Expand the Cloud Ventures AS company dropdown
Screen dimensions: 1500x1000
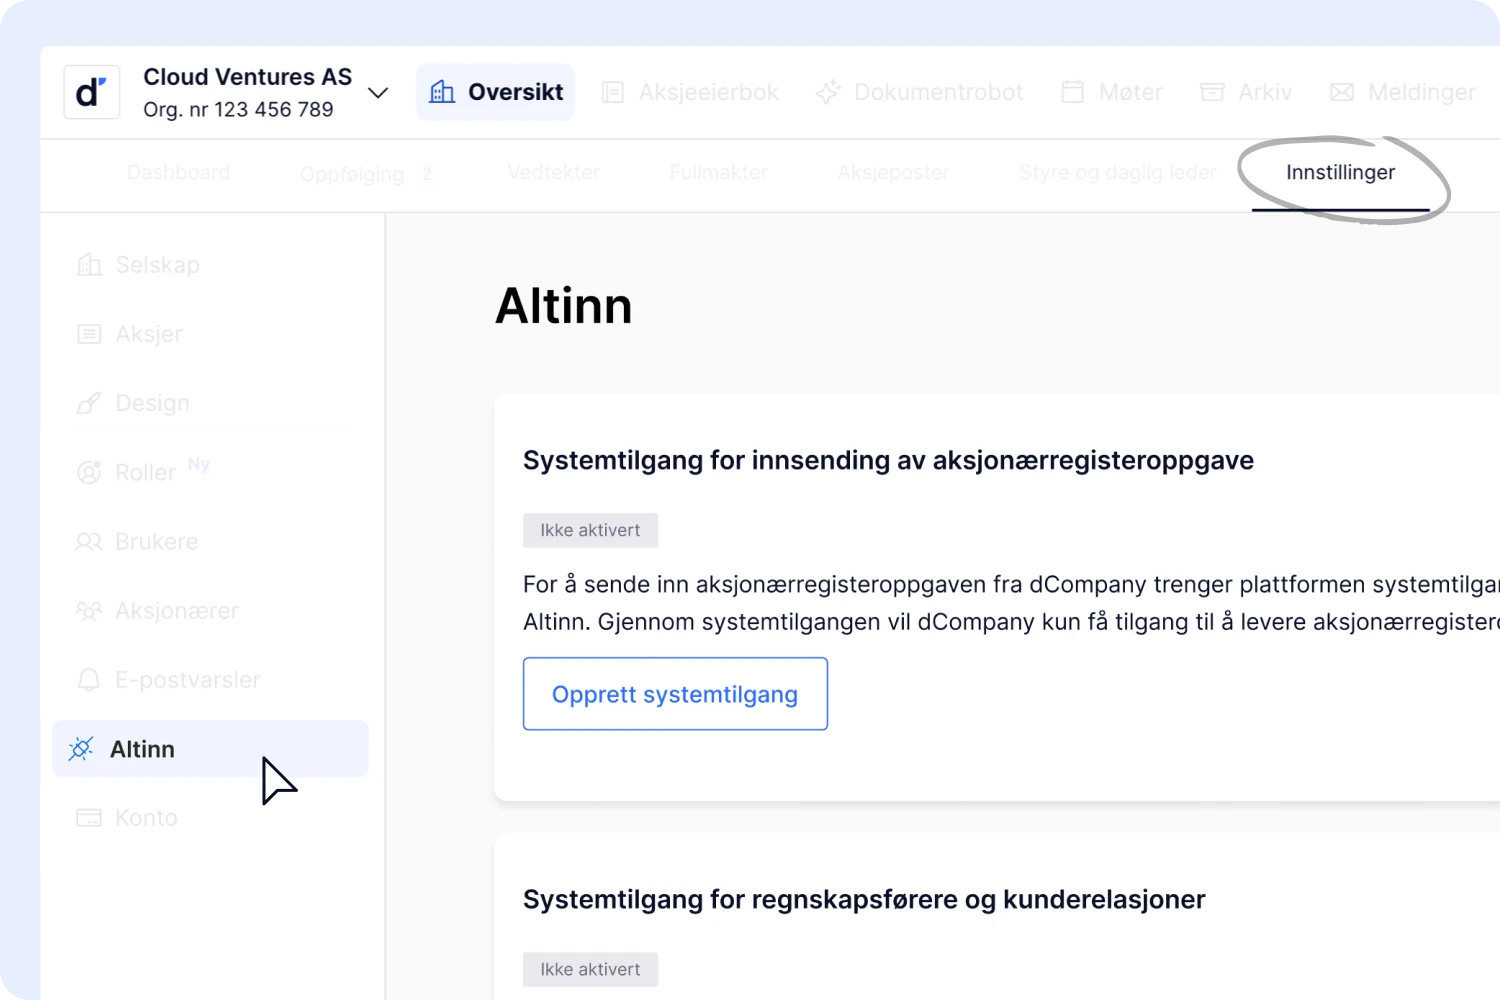378,93
